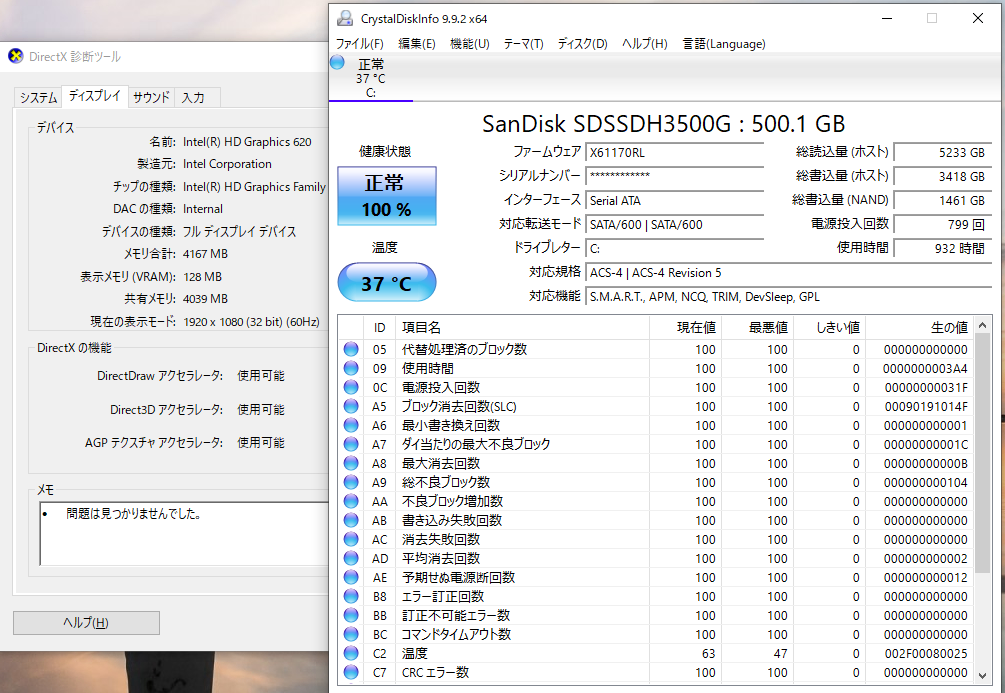Click the status orb of attribute A6 row
Viewport: 1005px width, 693px height.
[351, 425]
